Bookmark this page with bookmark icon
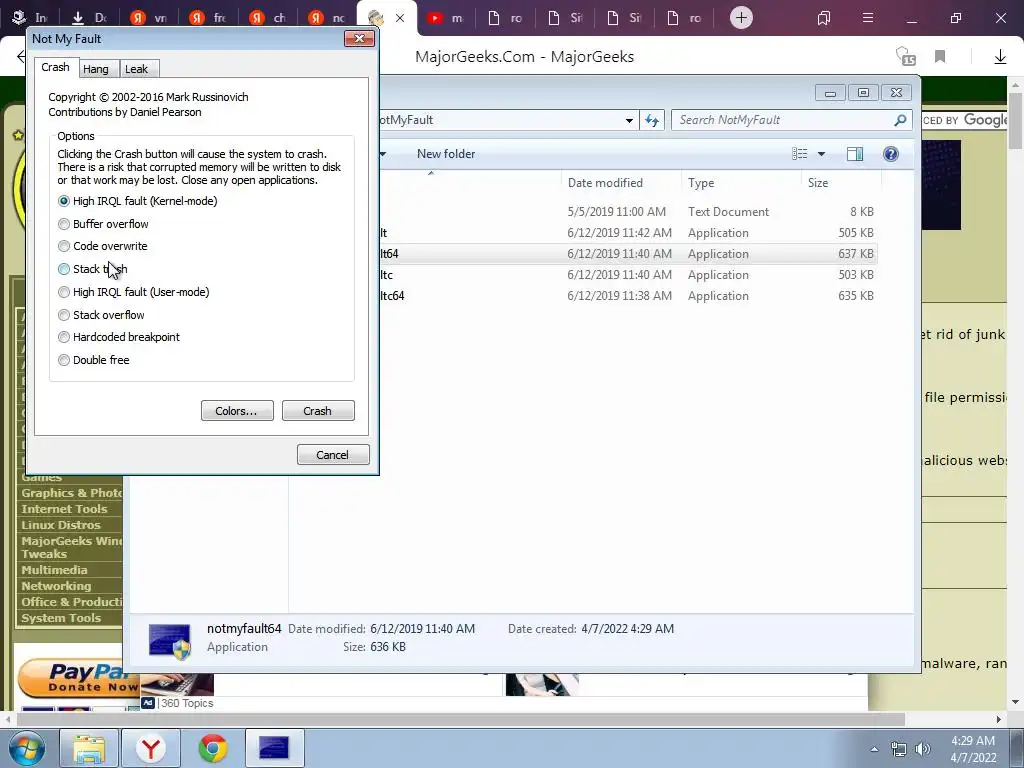 tap(940, 57)
